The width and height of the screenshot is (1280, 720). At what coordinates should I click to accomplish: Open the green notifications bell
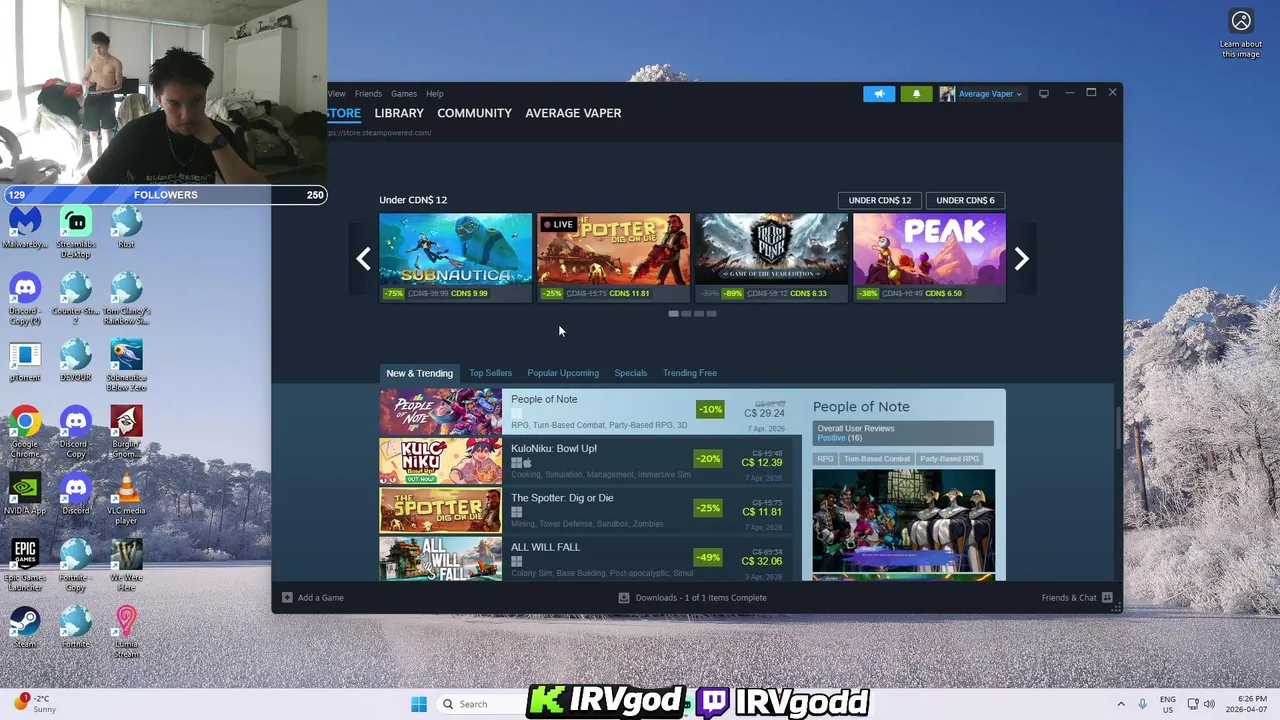click(916, 94)
